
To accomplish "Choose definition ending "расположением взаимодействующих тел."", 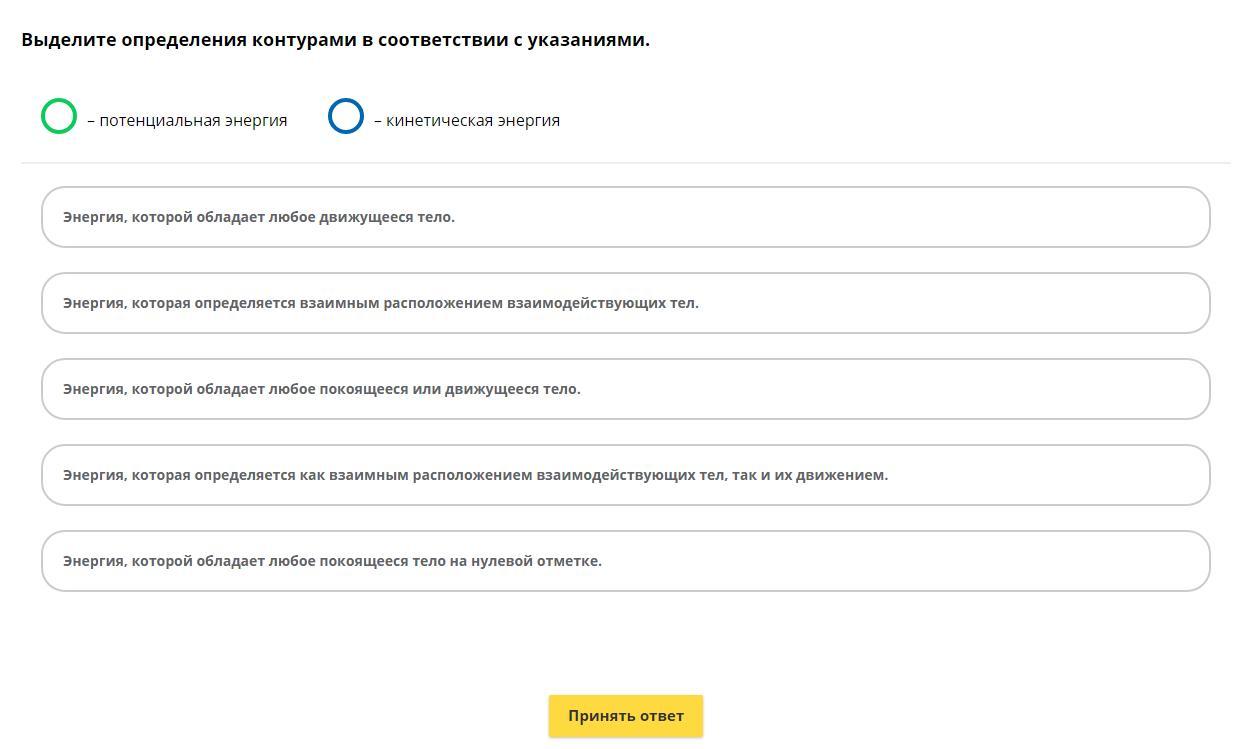I will pos(625,303).
